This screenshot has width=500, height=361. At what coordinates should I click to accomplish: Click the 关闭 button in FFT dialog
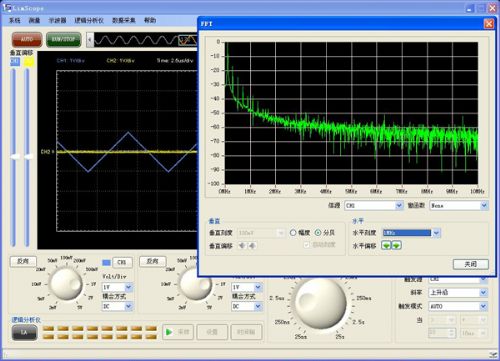(x=471, y=264)
